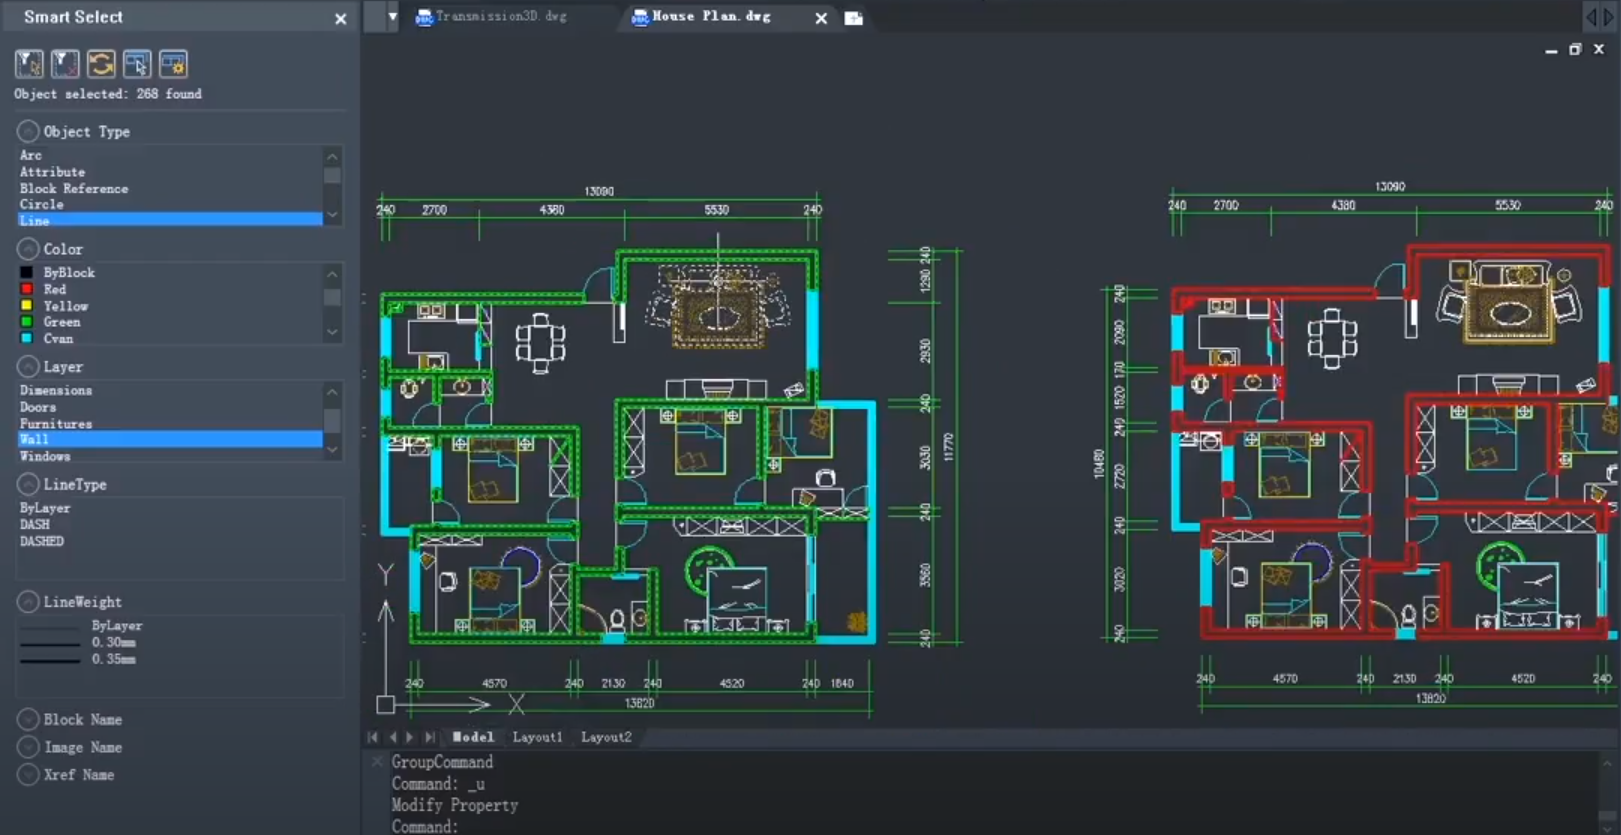Go to last layout tab arrow
This screenshot has width=1621, height=835.
tap(430, 737)
